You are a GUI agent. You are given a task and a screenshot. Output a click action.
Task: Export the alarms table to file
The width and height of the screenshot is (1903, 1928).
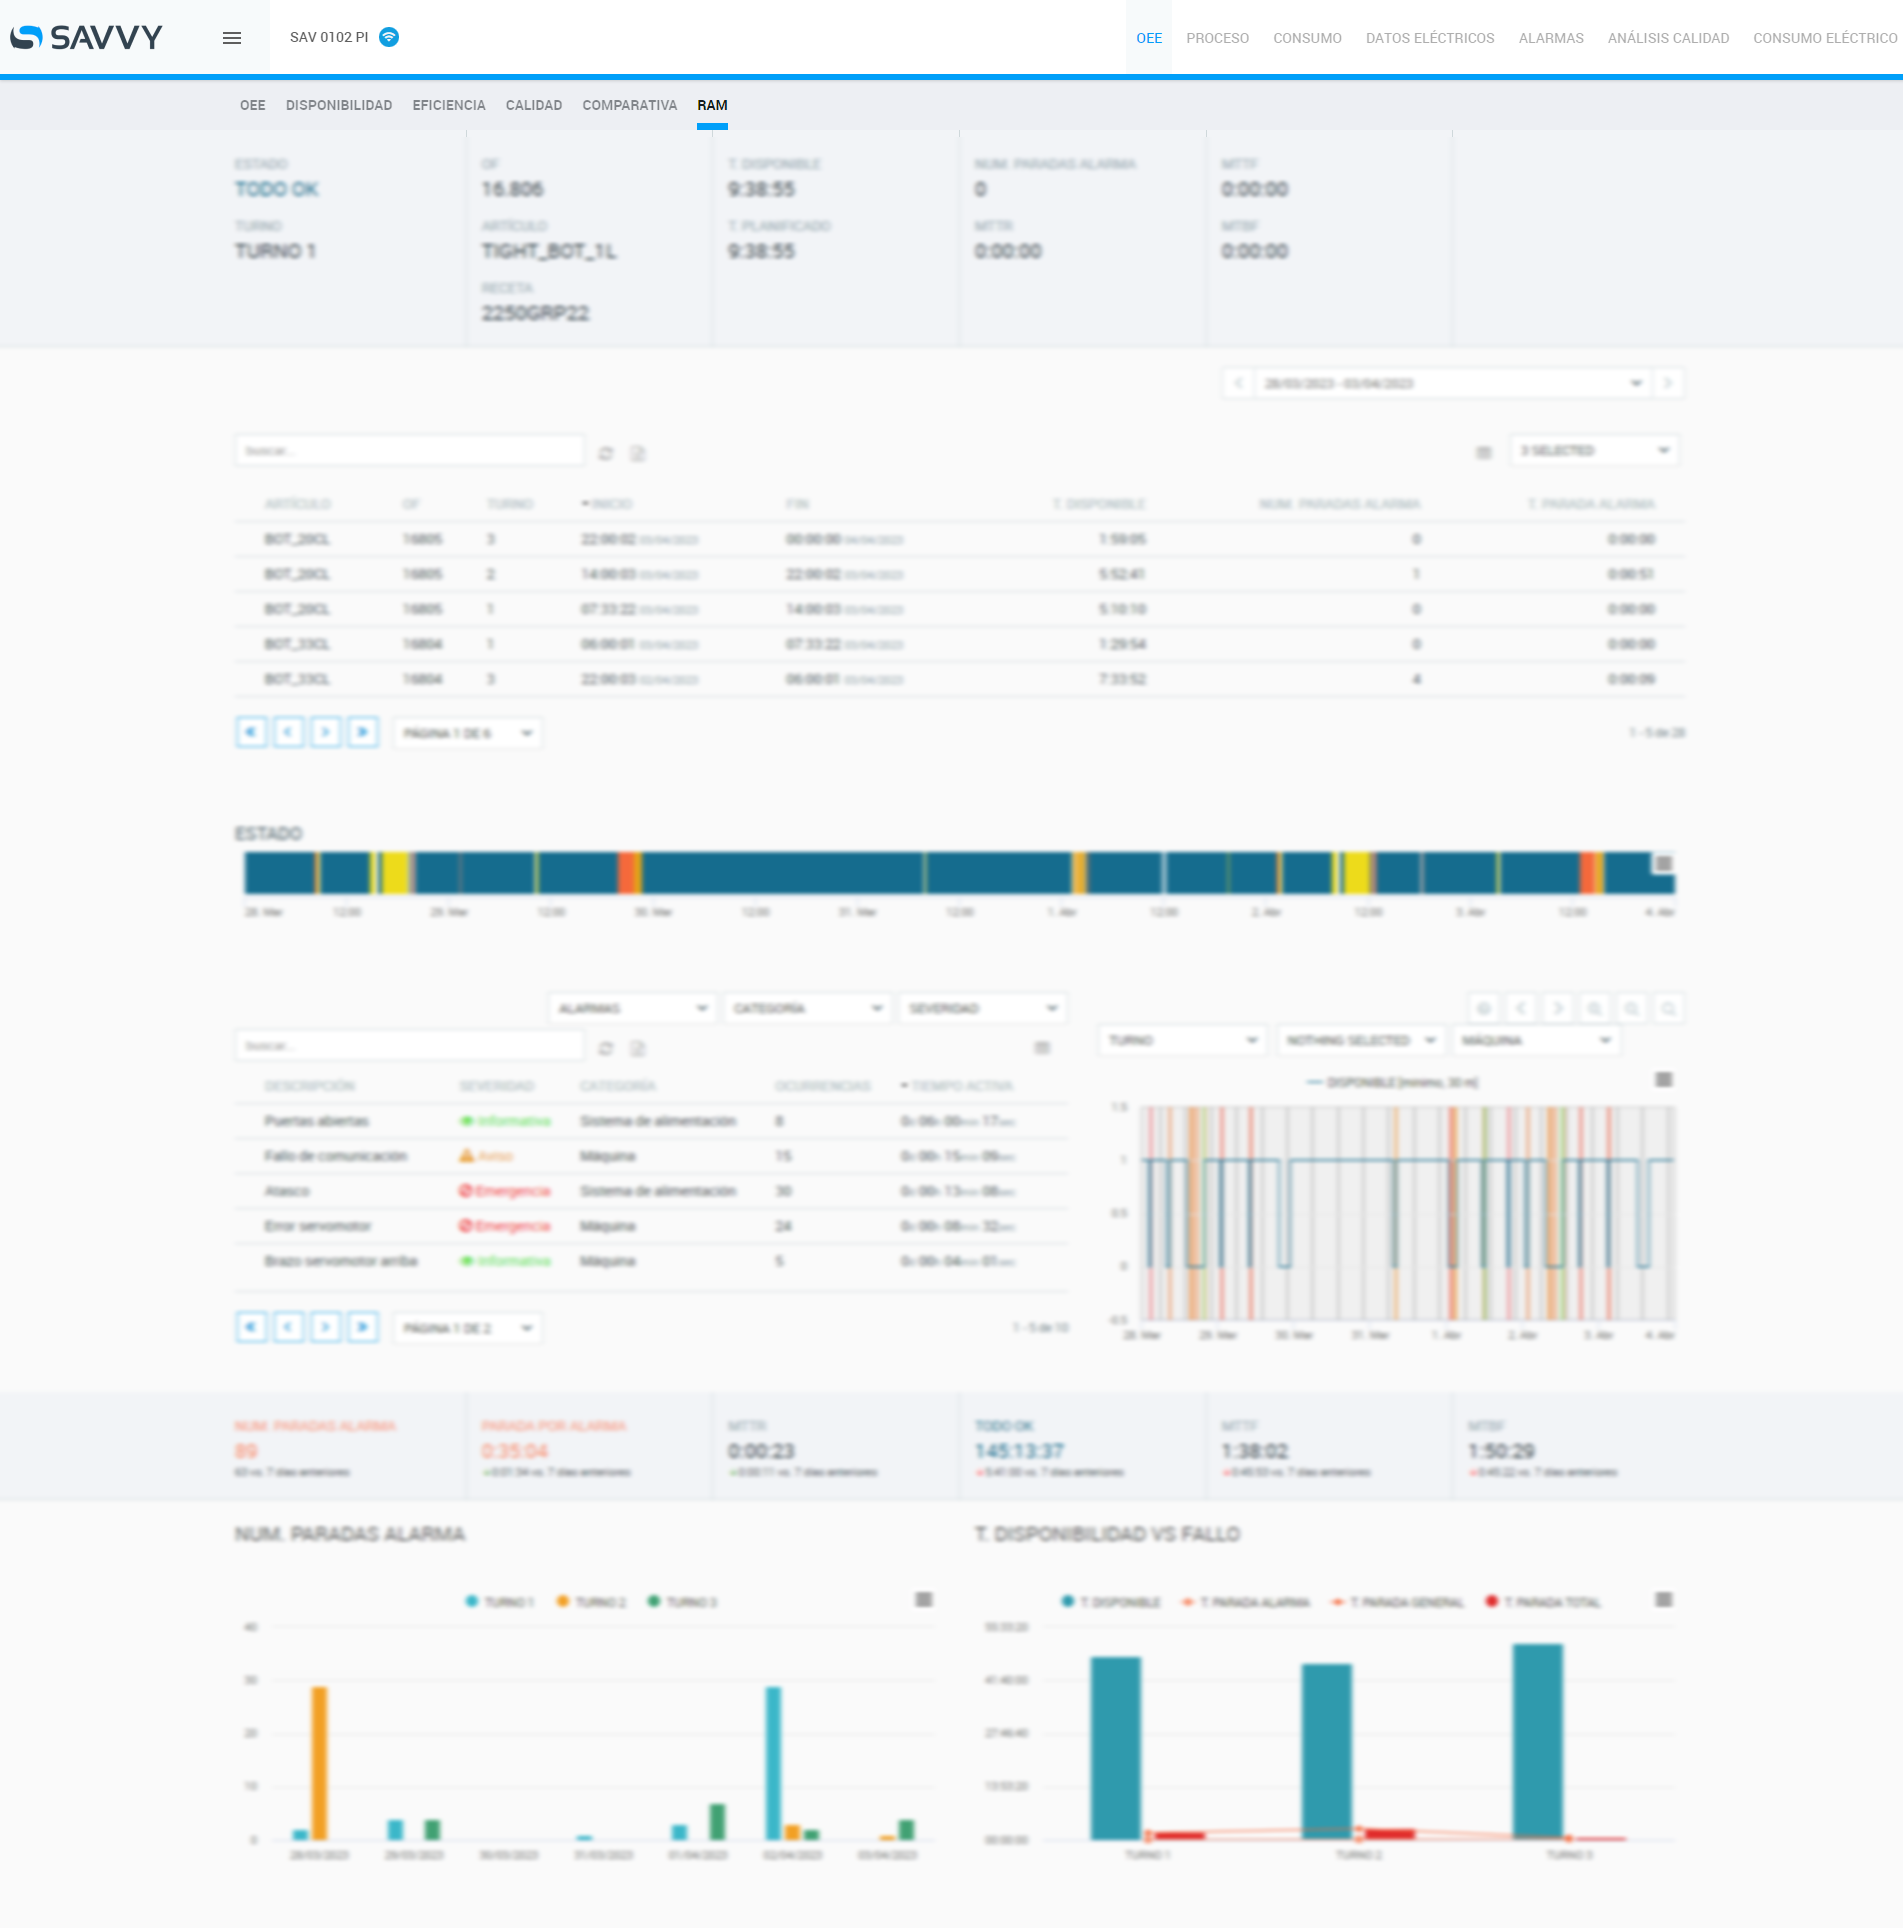point(638,1049)
